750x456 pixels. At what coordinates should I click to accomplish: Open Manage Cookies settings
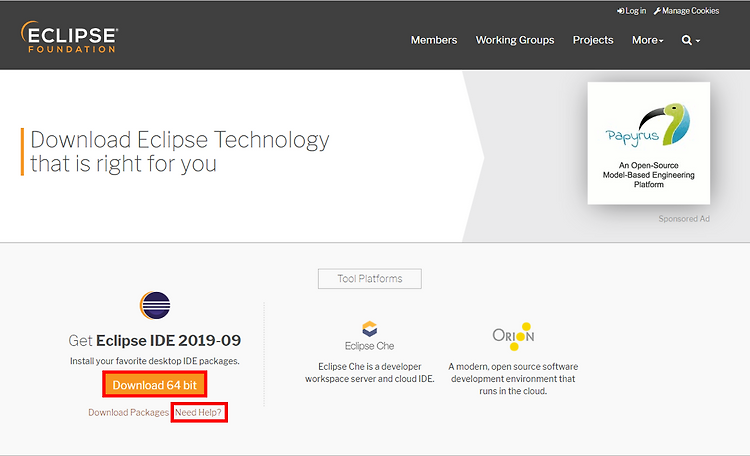[x=686, y=11]
